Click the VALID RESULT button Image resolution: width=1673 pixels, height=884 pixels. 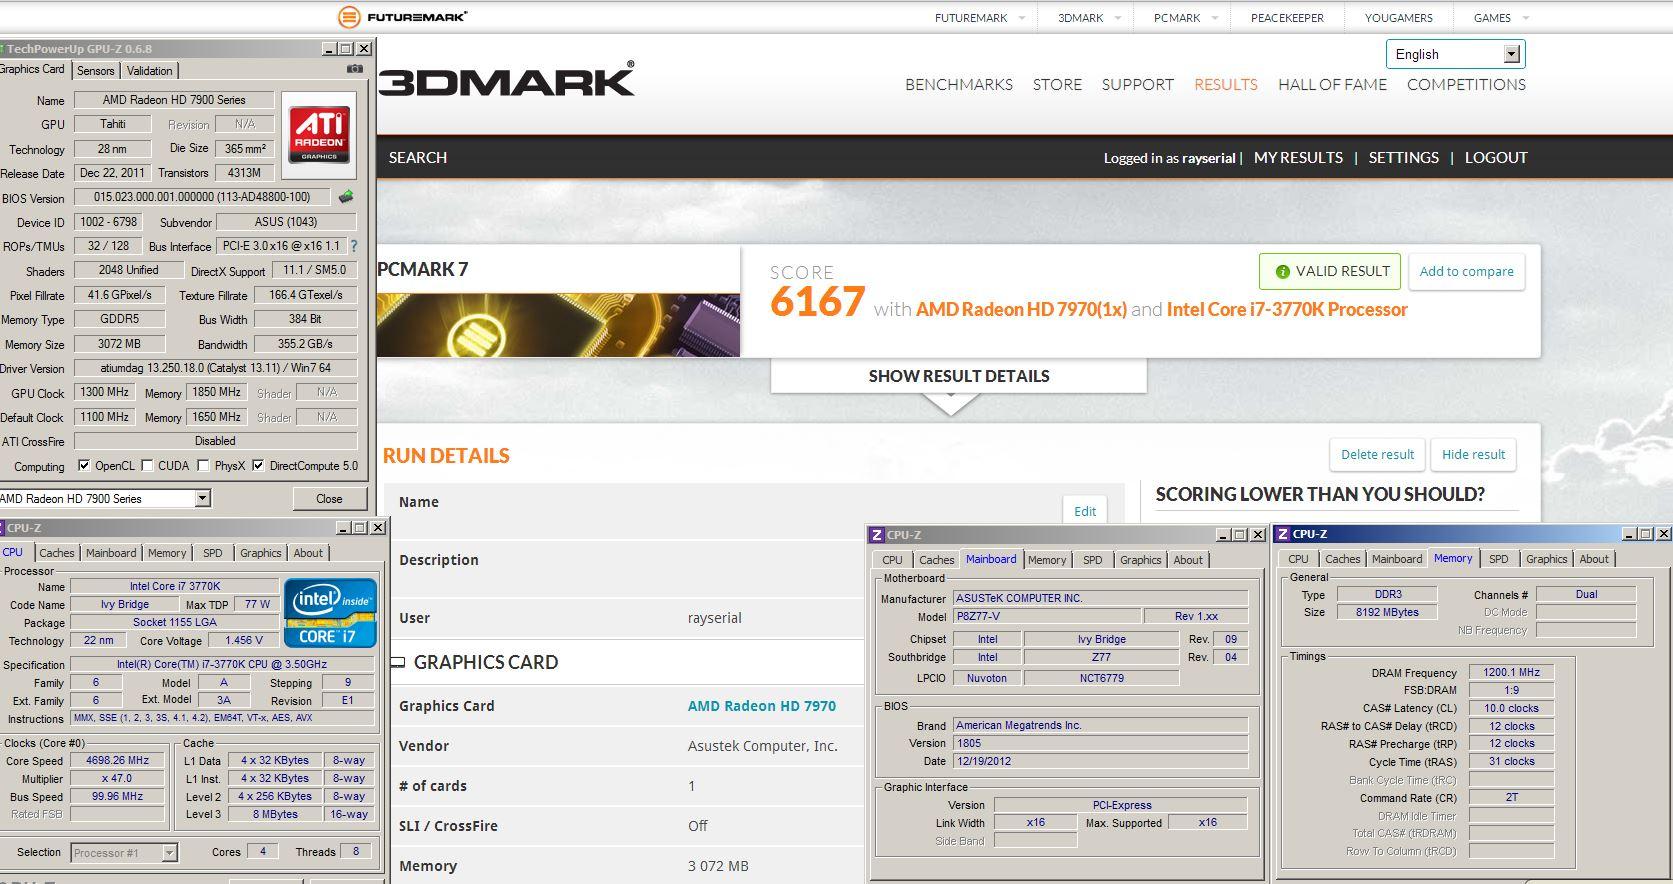pos(1332,271)
